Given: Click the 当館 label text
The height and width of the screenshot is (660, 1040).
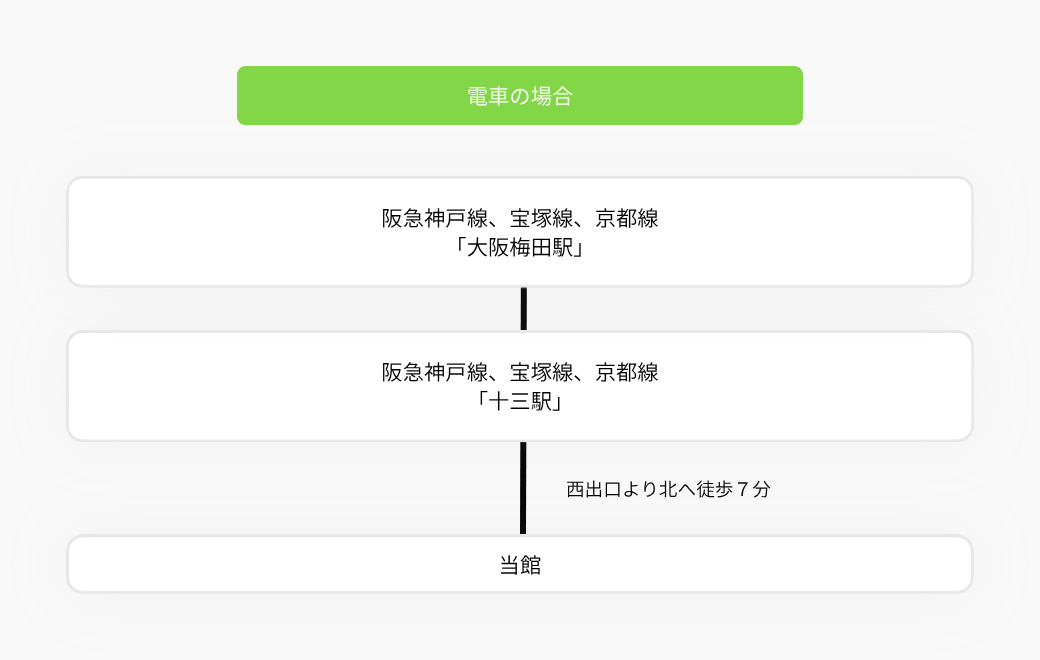Looking at the screenshot, I should coord(520,565).
